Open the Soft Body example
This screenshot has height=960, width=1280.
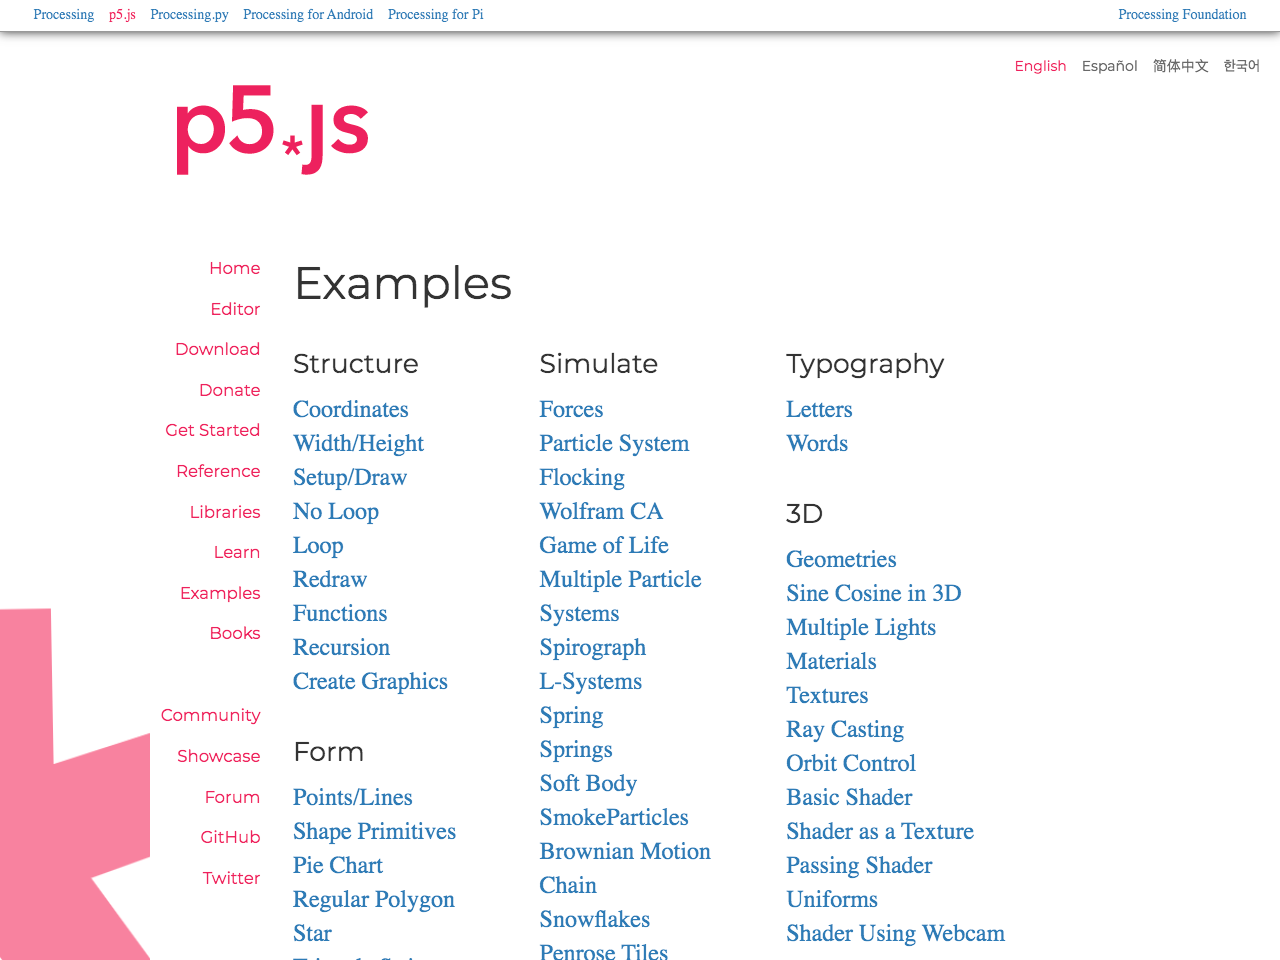(x=588, y=783)
